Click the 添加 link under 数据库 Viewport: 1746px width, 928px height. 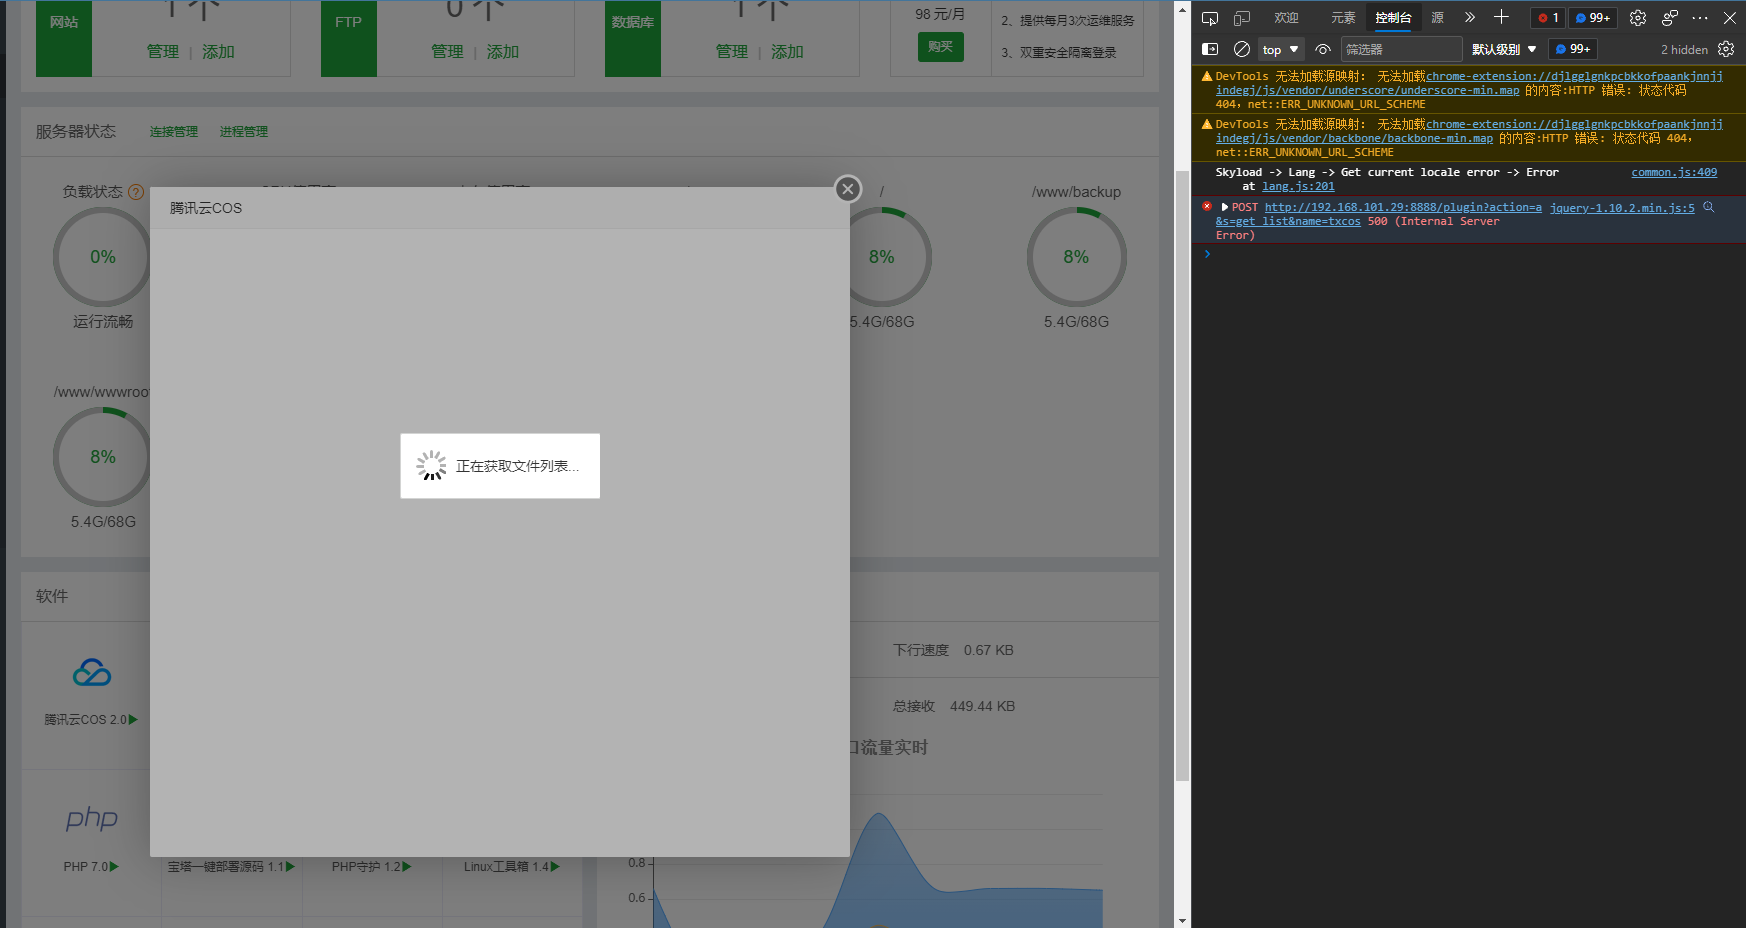click(x=787, y=52)
